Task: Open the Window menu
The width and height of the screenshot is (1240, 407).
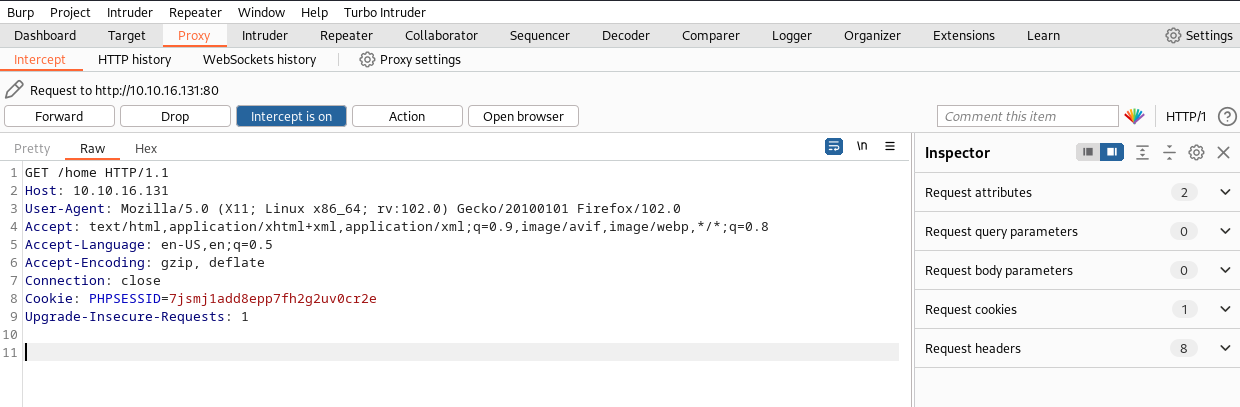Action: (x=262, y=12)
